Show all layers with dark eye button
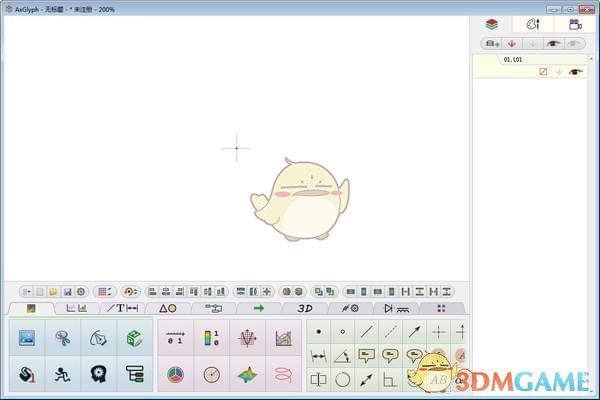 pos(553,44)
